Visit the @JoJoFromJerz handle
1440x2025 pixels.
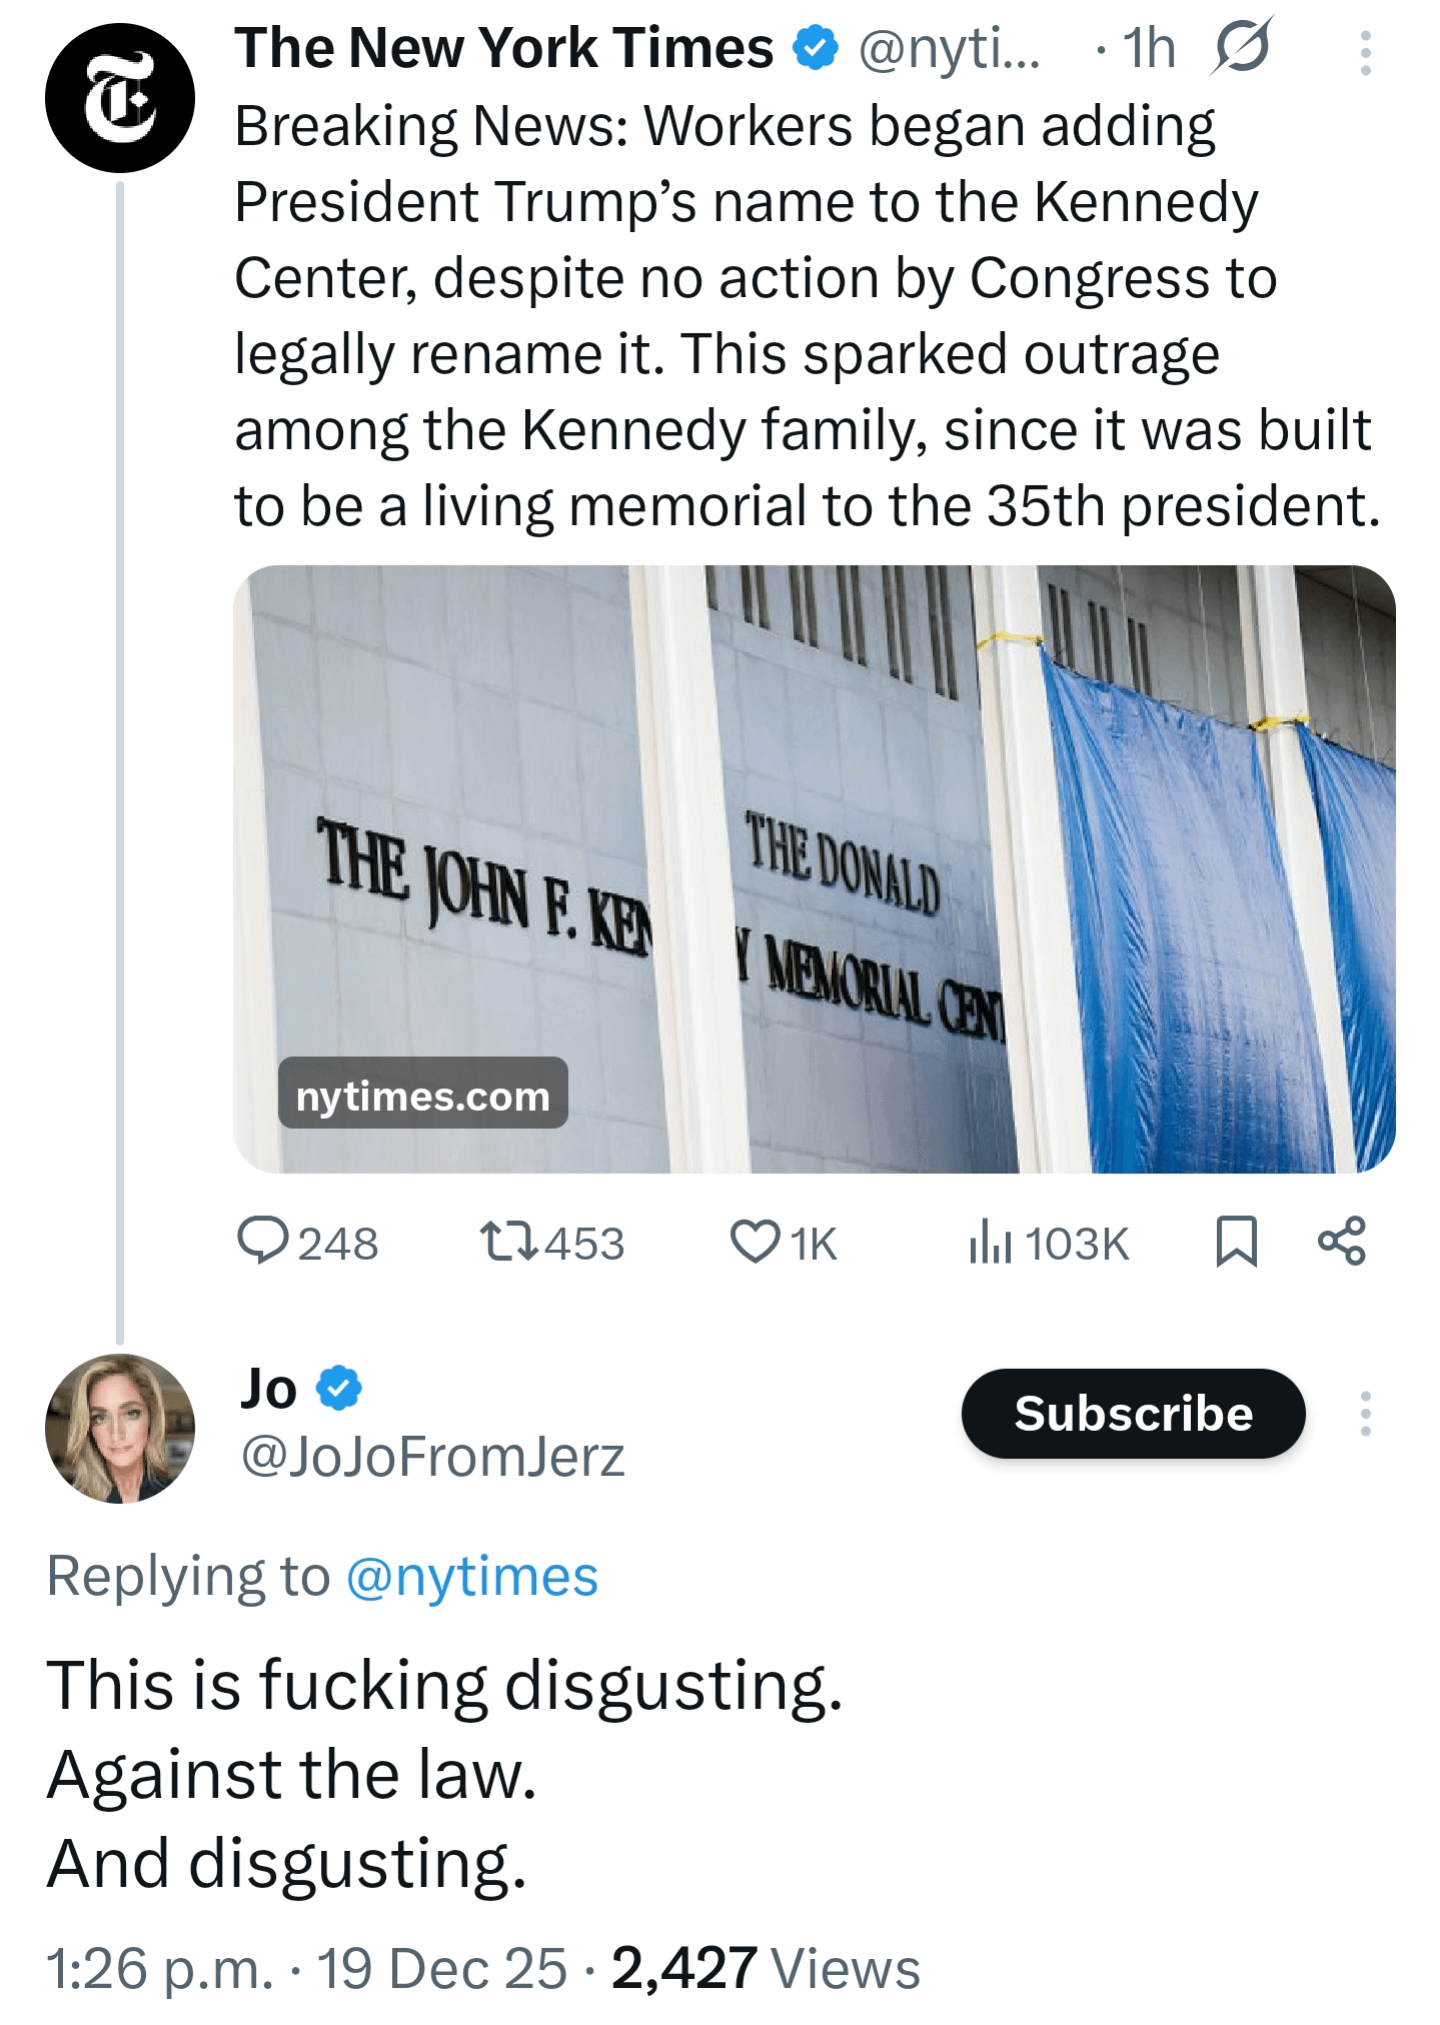pos(433,1456)
